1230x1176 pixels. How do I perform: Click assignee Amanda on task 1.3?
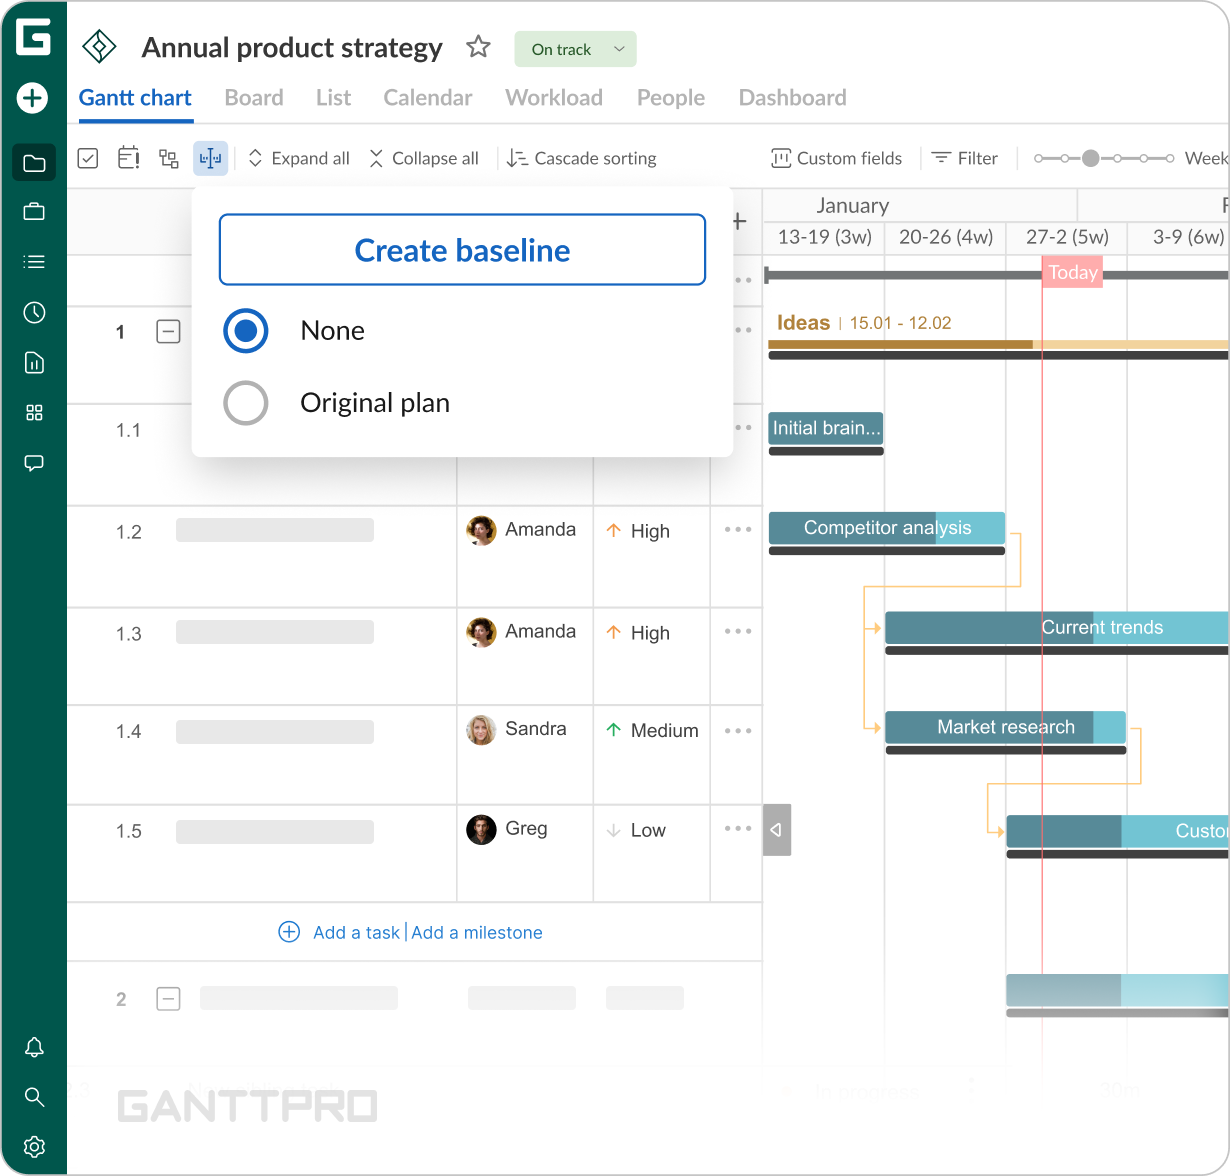coord(521,632)
